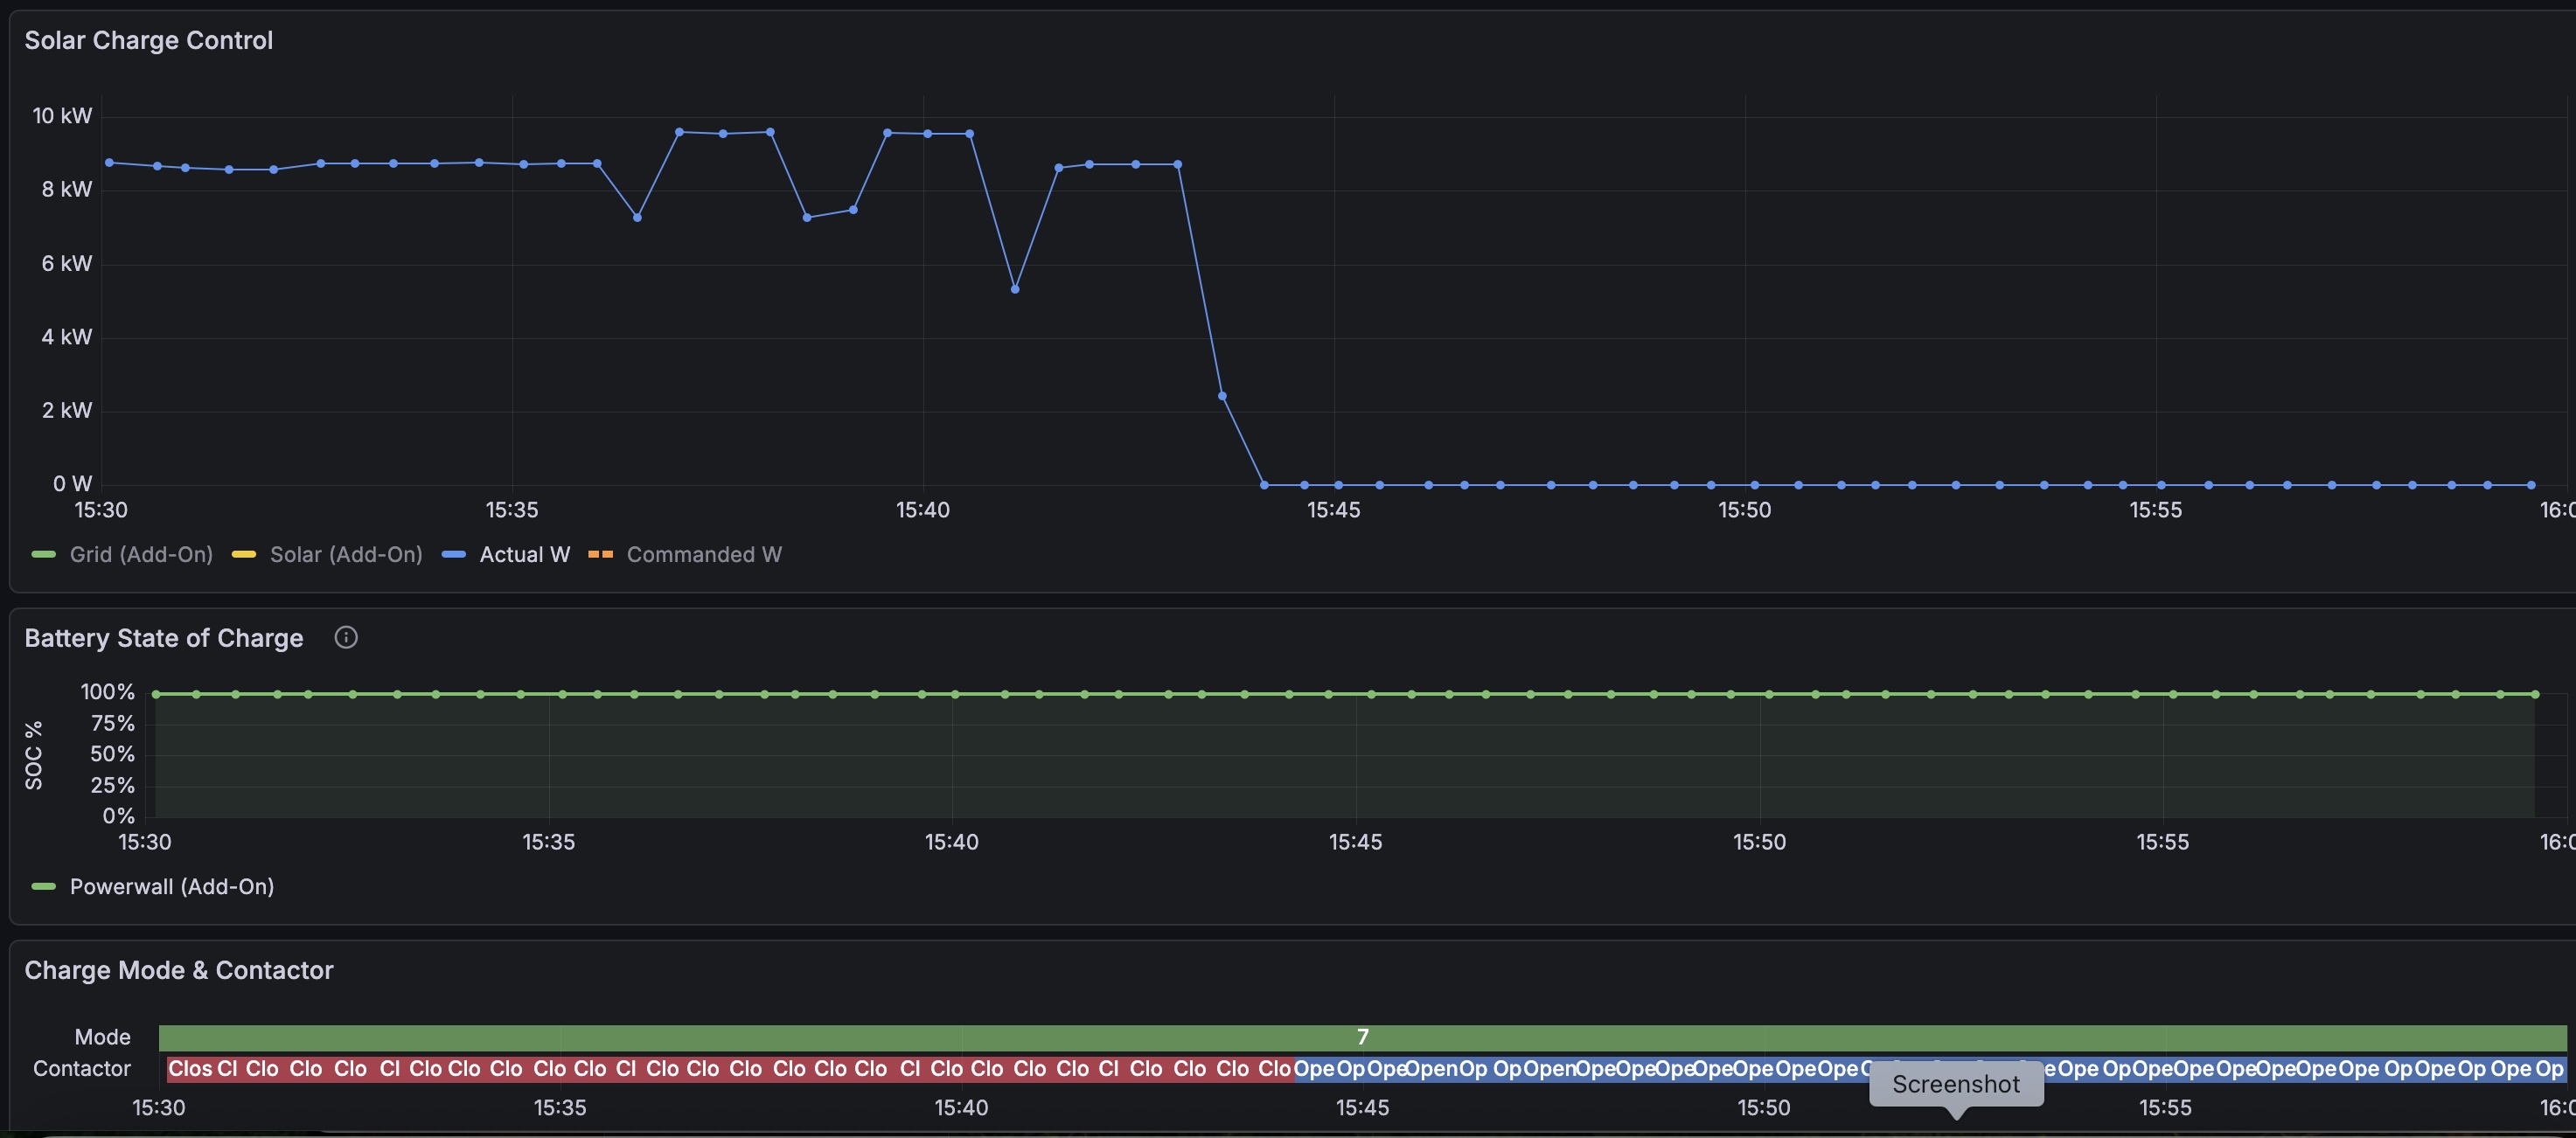Click the 100% label on SOC axis
This screenshot has height=1138, width=2576.
107,692
